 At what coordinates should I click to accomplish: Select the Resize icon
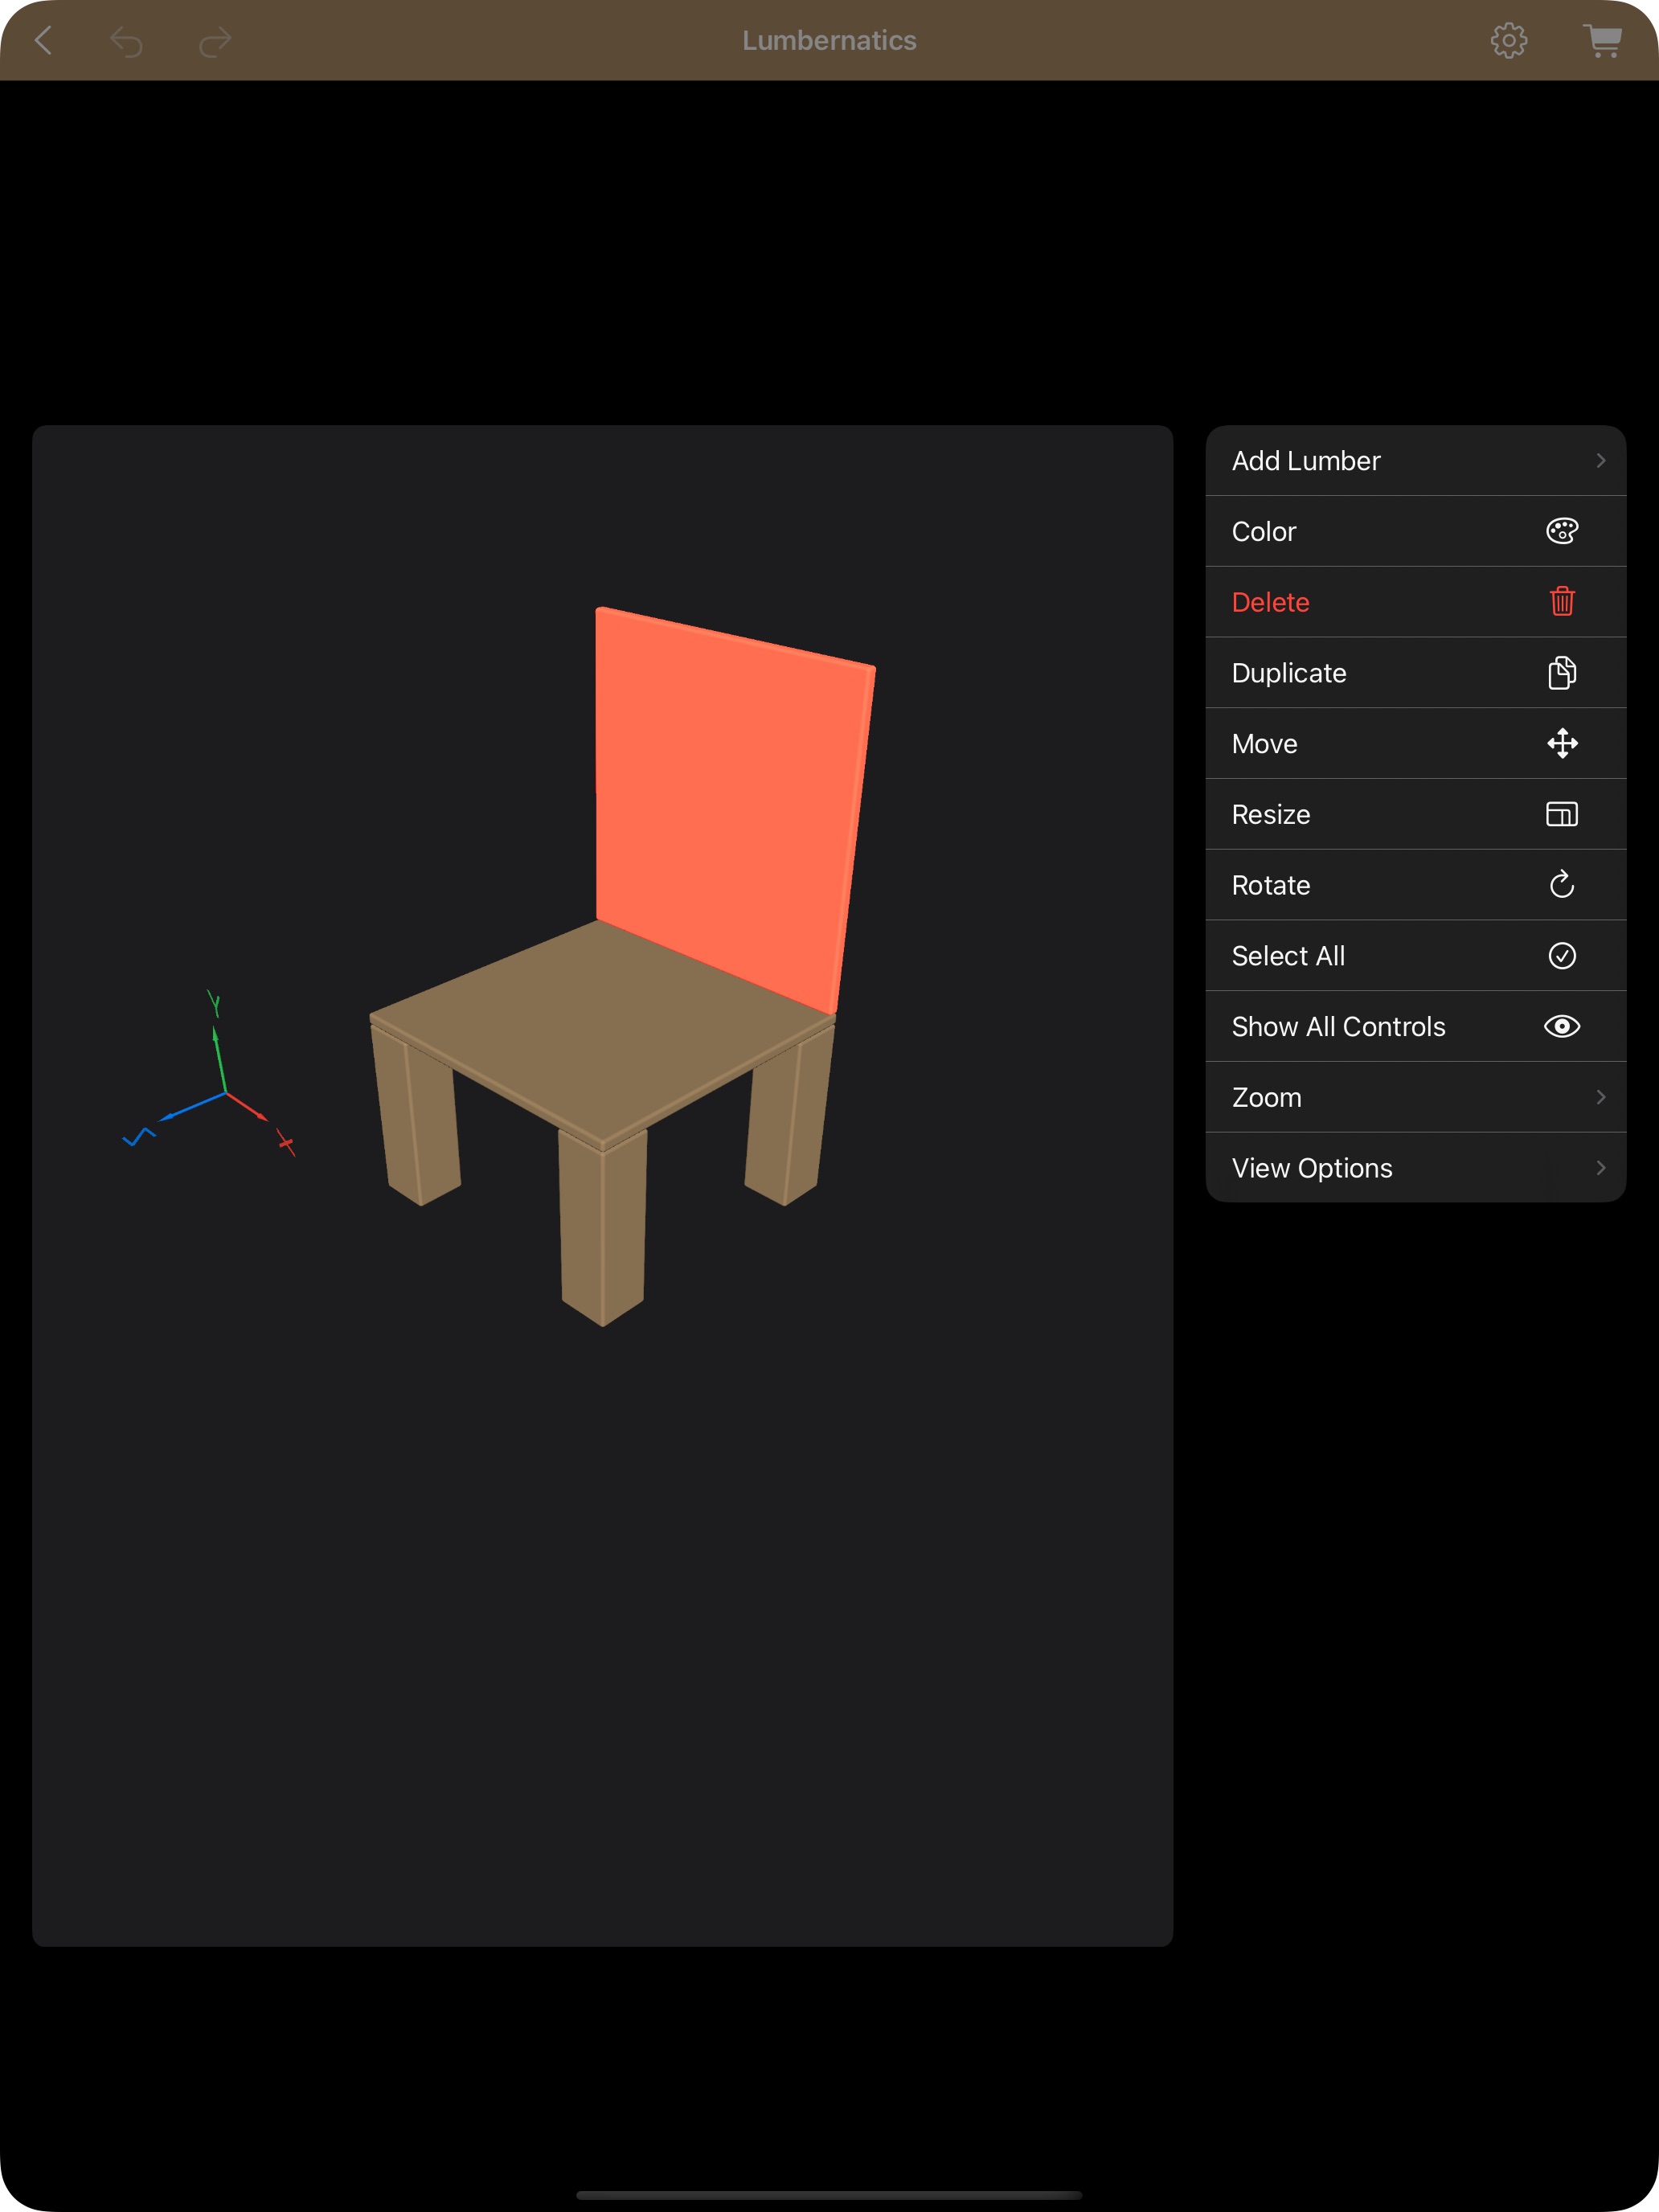pyautogui.click(x=1562, y=814)
